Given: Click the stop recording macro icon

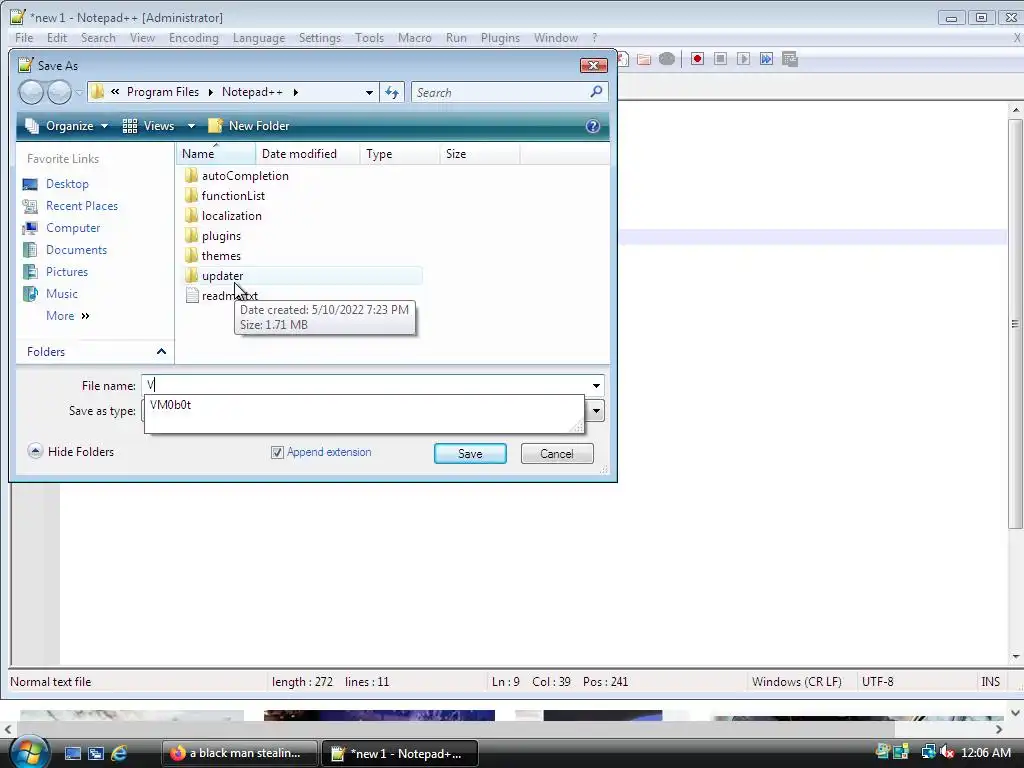Looking at the screenshot, I should 720,59.
